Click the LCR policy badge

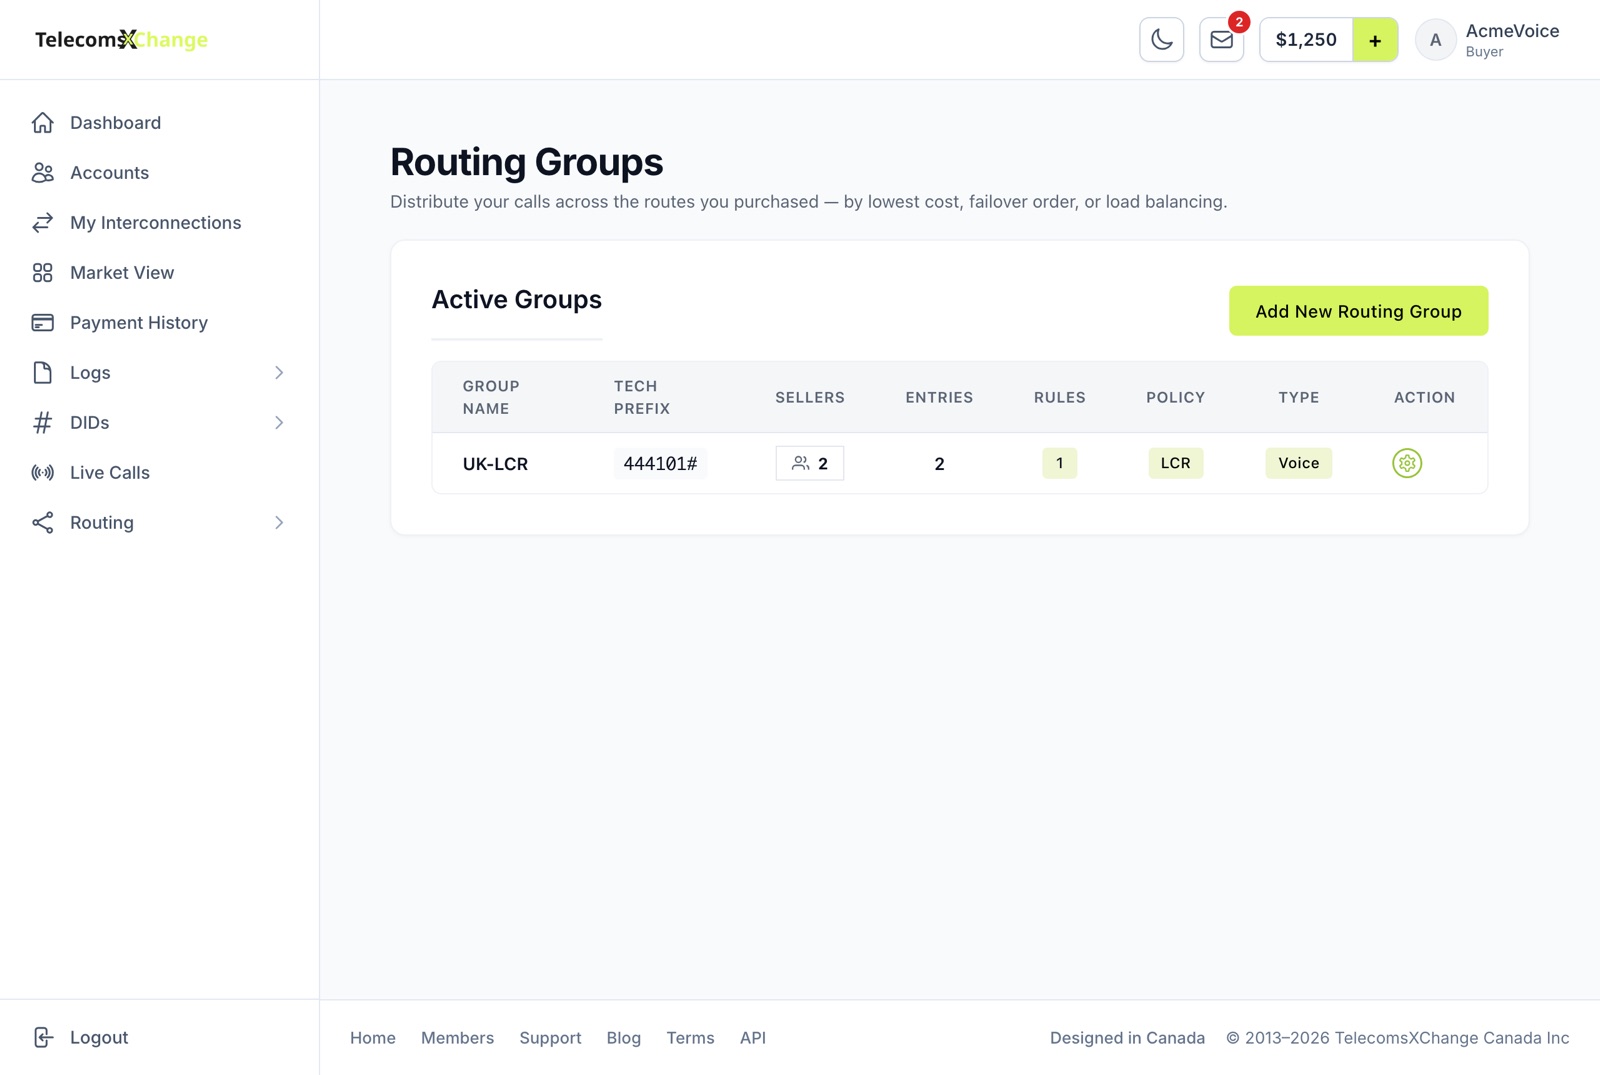click(x=1175, y=463)
